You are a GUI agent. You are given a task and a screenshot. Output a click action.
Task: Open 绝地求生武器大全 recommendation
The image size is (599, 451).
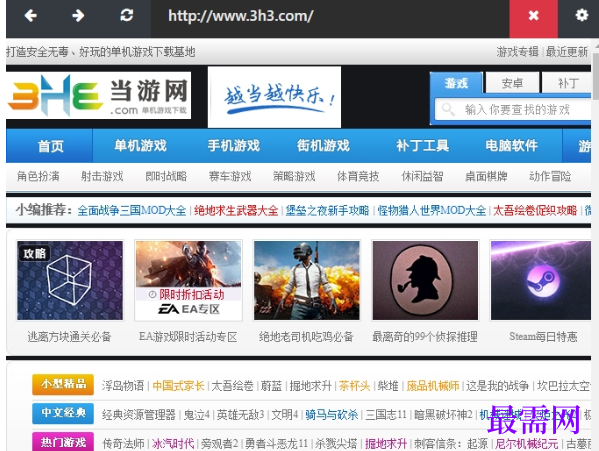[236, 210]
